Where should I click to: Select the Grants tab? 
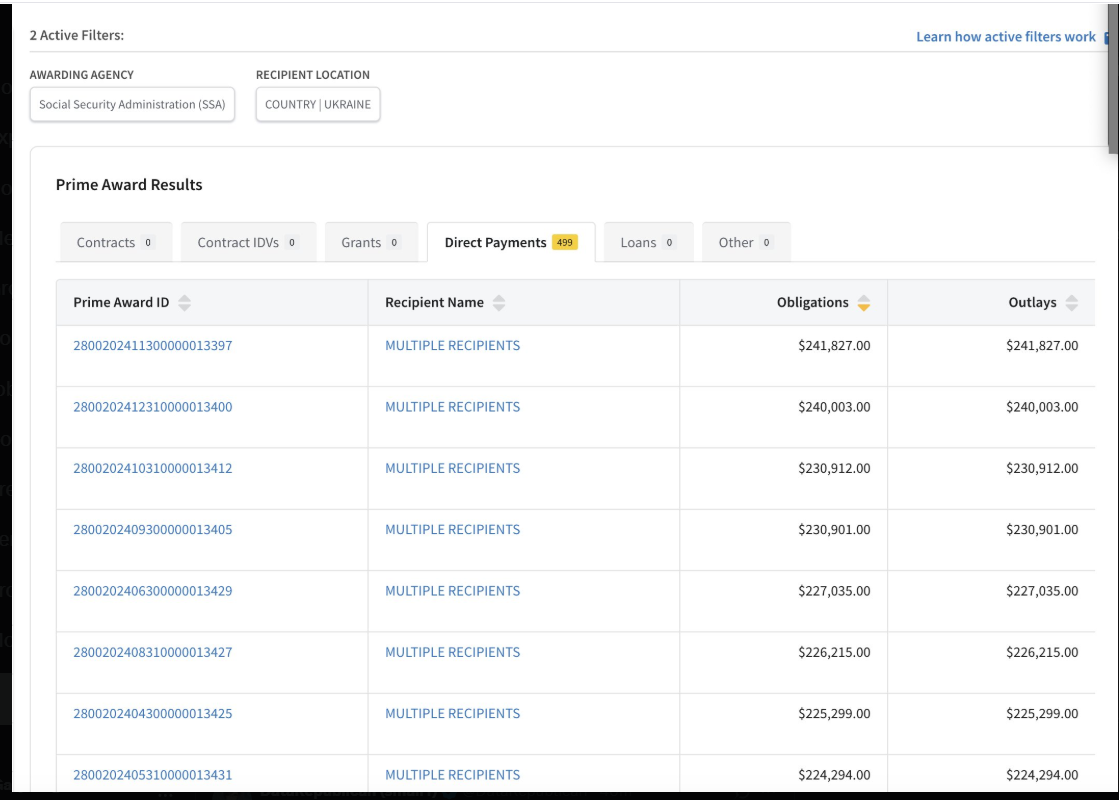(371, 242)
